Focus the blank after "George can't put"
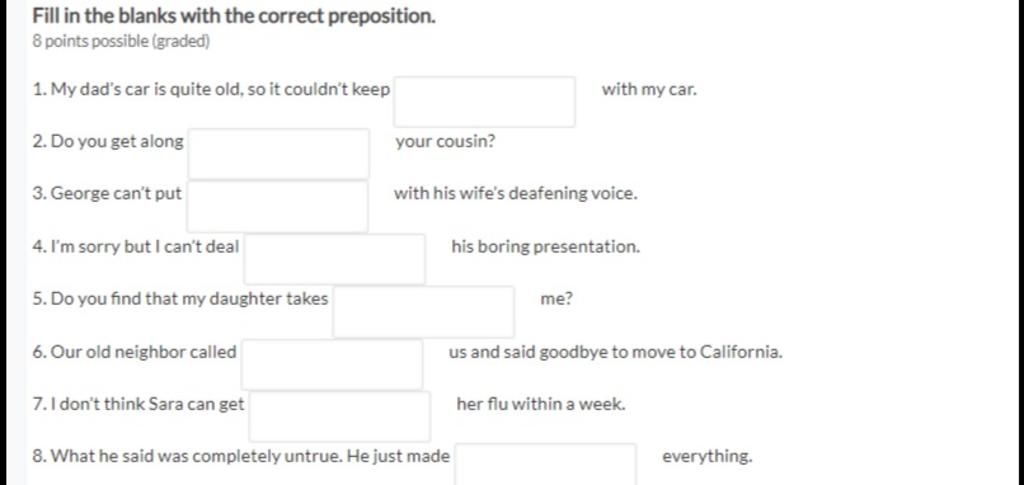This screenshot has height=485, width=1024. click(x=278, y=206)
